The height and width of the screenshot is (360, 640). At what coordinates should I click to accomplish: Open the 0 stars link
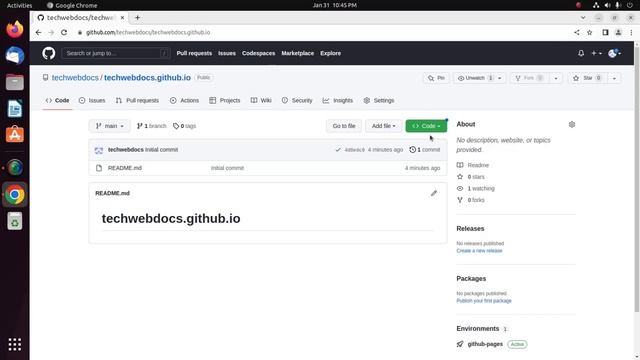click(476, 177)
